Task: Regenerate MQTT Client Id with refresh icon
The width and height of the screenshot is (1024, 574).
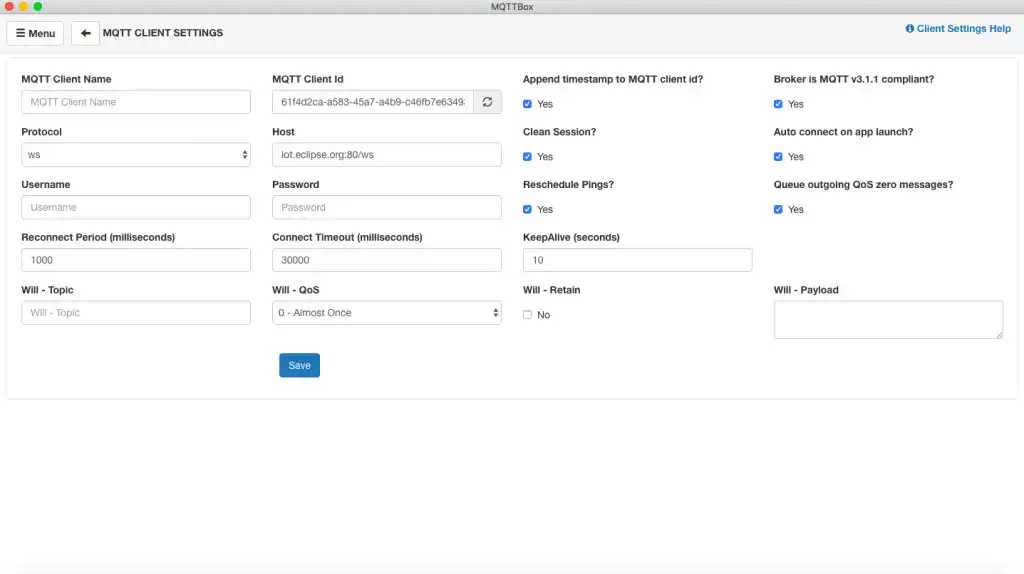Action: [x=487, y=102]
